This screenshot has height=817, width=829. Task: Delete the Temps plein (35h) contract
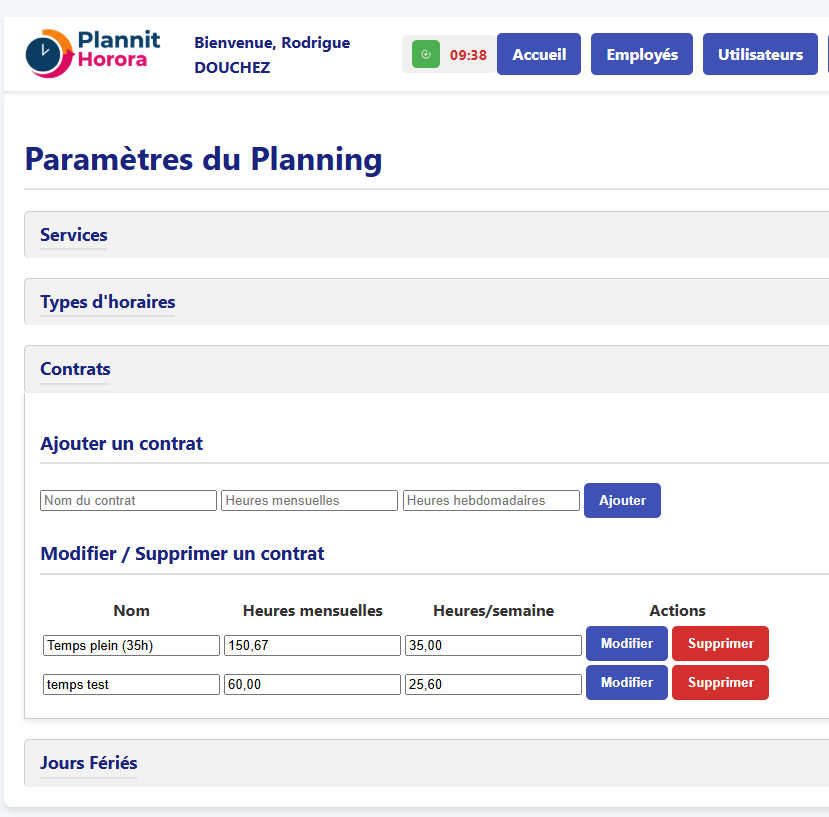[720, 644]
